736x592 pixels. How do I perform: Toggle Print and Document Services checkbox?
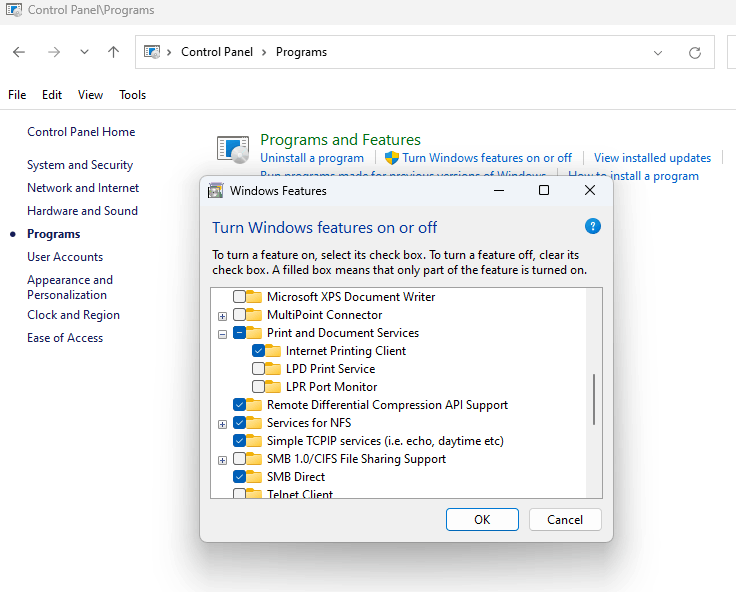[x=239, y=333]
